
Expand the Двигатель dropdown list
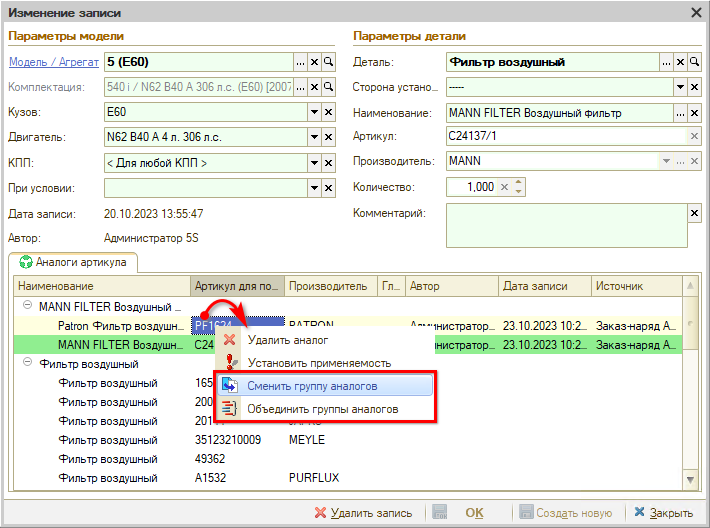click(314, 137)
